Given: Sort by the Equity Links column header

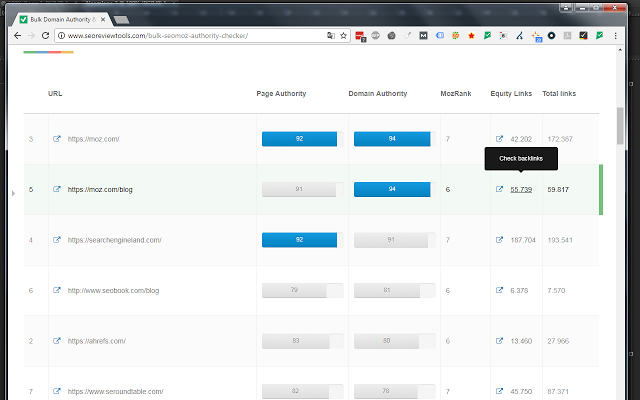Looking at the screenshot, I should tap(511, 93).
